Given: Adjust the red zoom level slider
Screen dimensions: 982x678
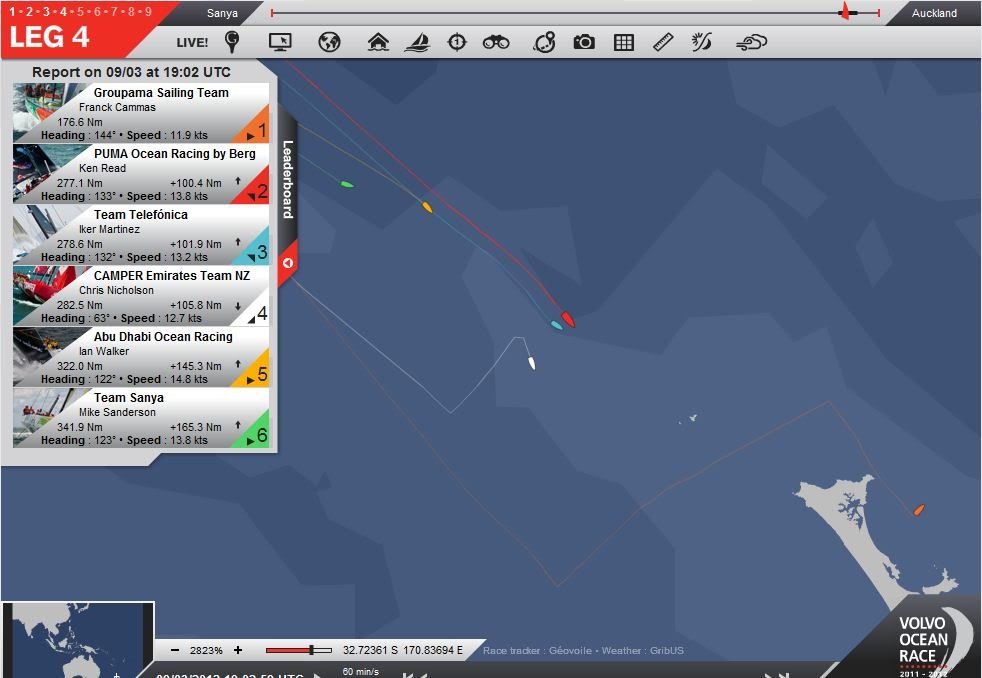Looking at the screenshot, I should [299, 650].
